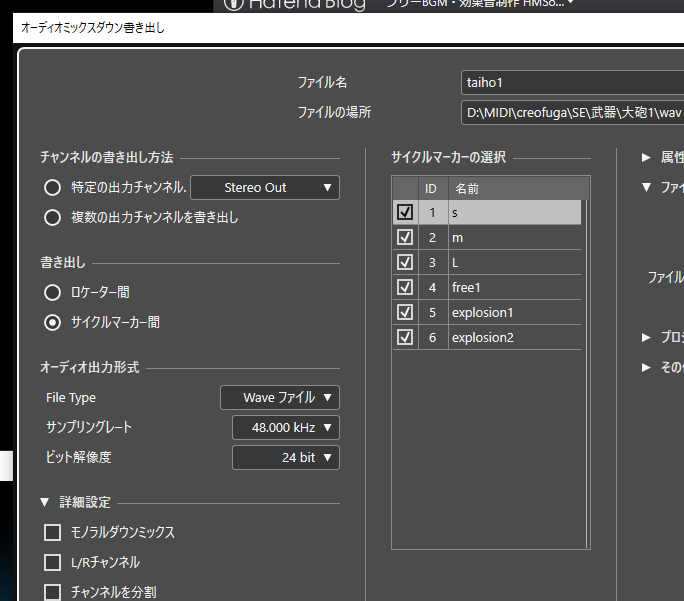Image resolution: width=684 pixels, height=601 pixels.
Task: Click the 名前 column header
Action: coord(519,188)
